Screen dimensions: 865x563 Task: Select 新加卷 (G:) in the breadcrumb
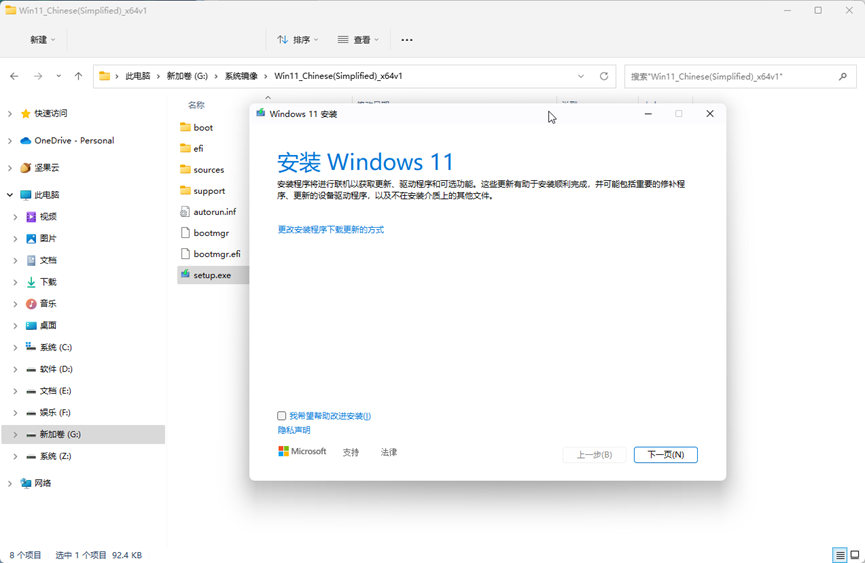coord(187,76)
